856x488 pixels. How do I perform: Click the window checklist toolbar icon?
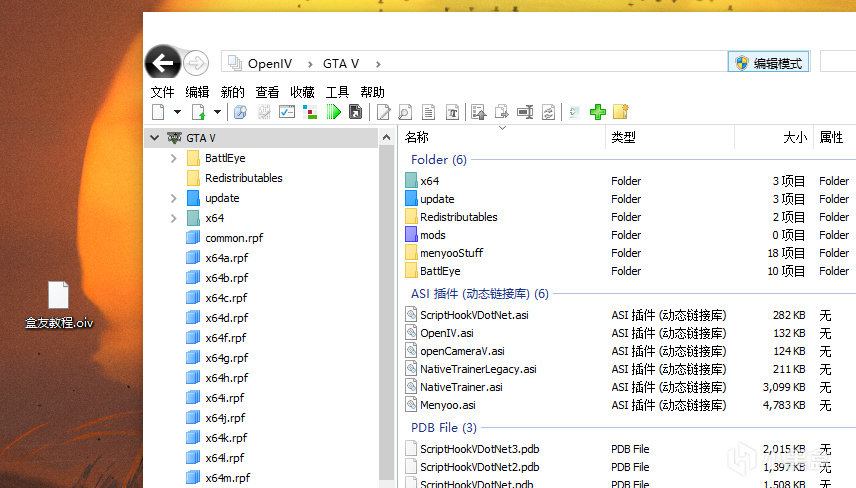(x=287, y=112)
